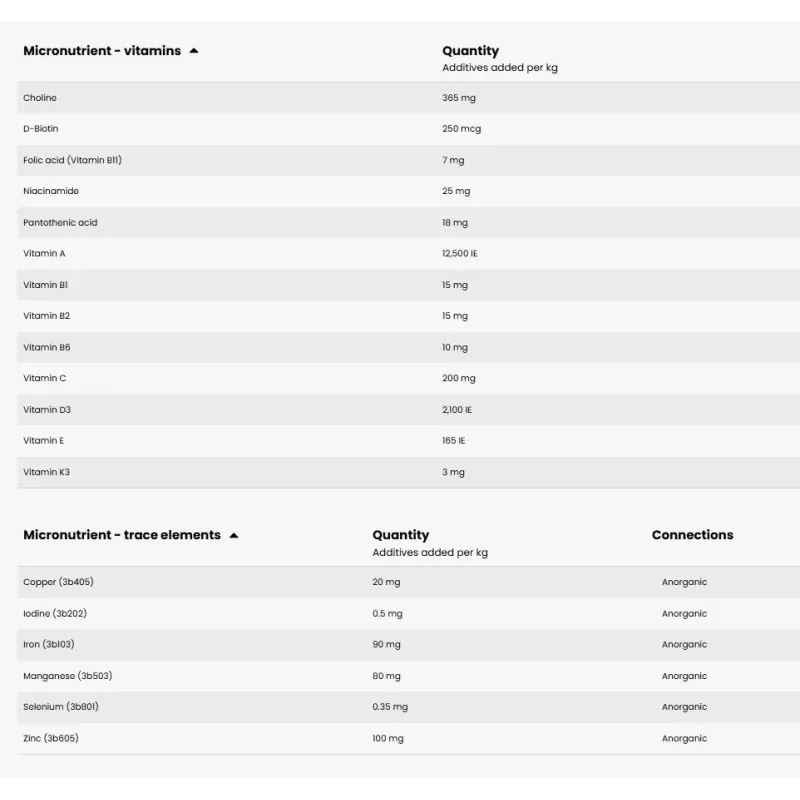Click the Copper (3b405) entry
Screen dimensions: 800x800
58,582
